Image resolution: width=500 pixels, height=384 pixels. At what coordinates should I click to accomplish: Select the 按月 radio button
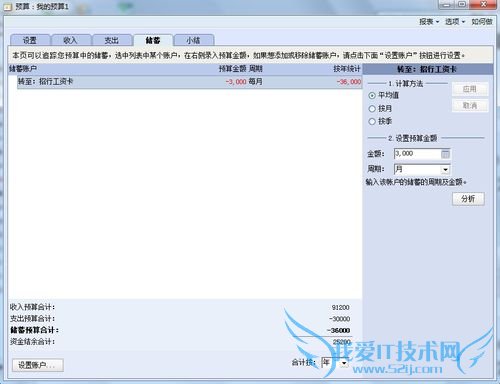pyautogui.click(x=372, y=109)
